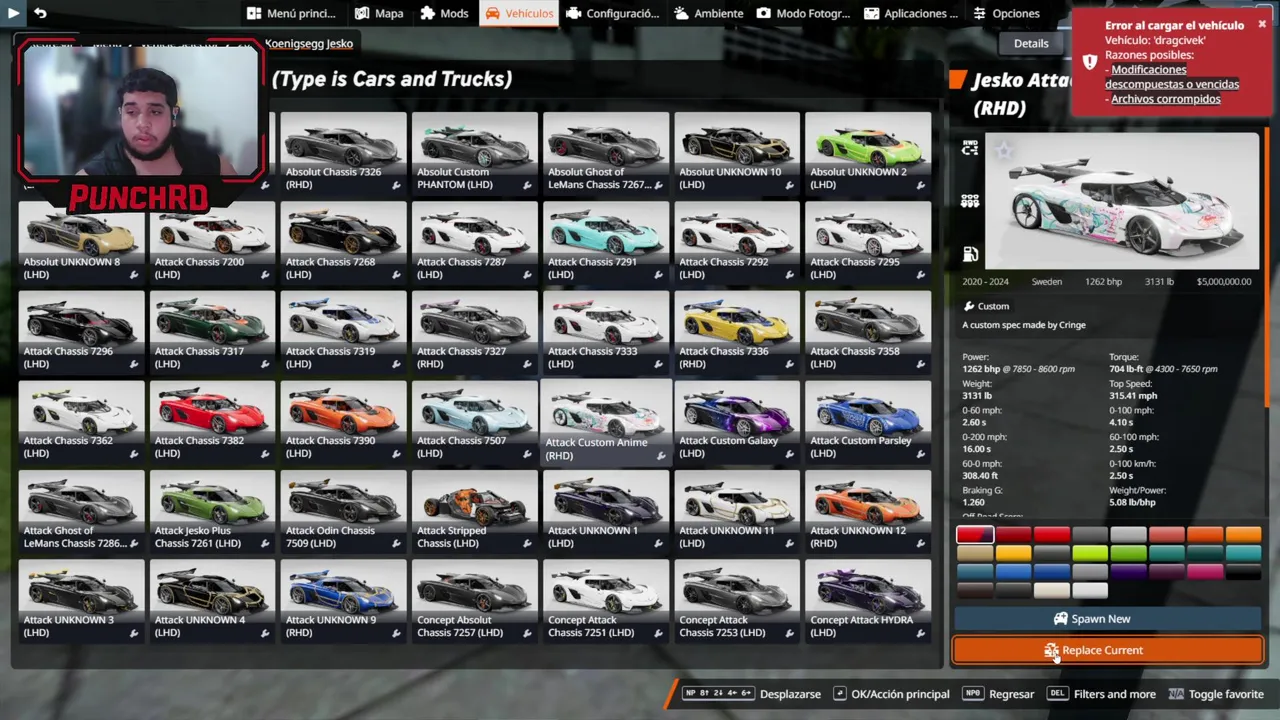Click the Details button

1031,43
